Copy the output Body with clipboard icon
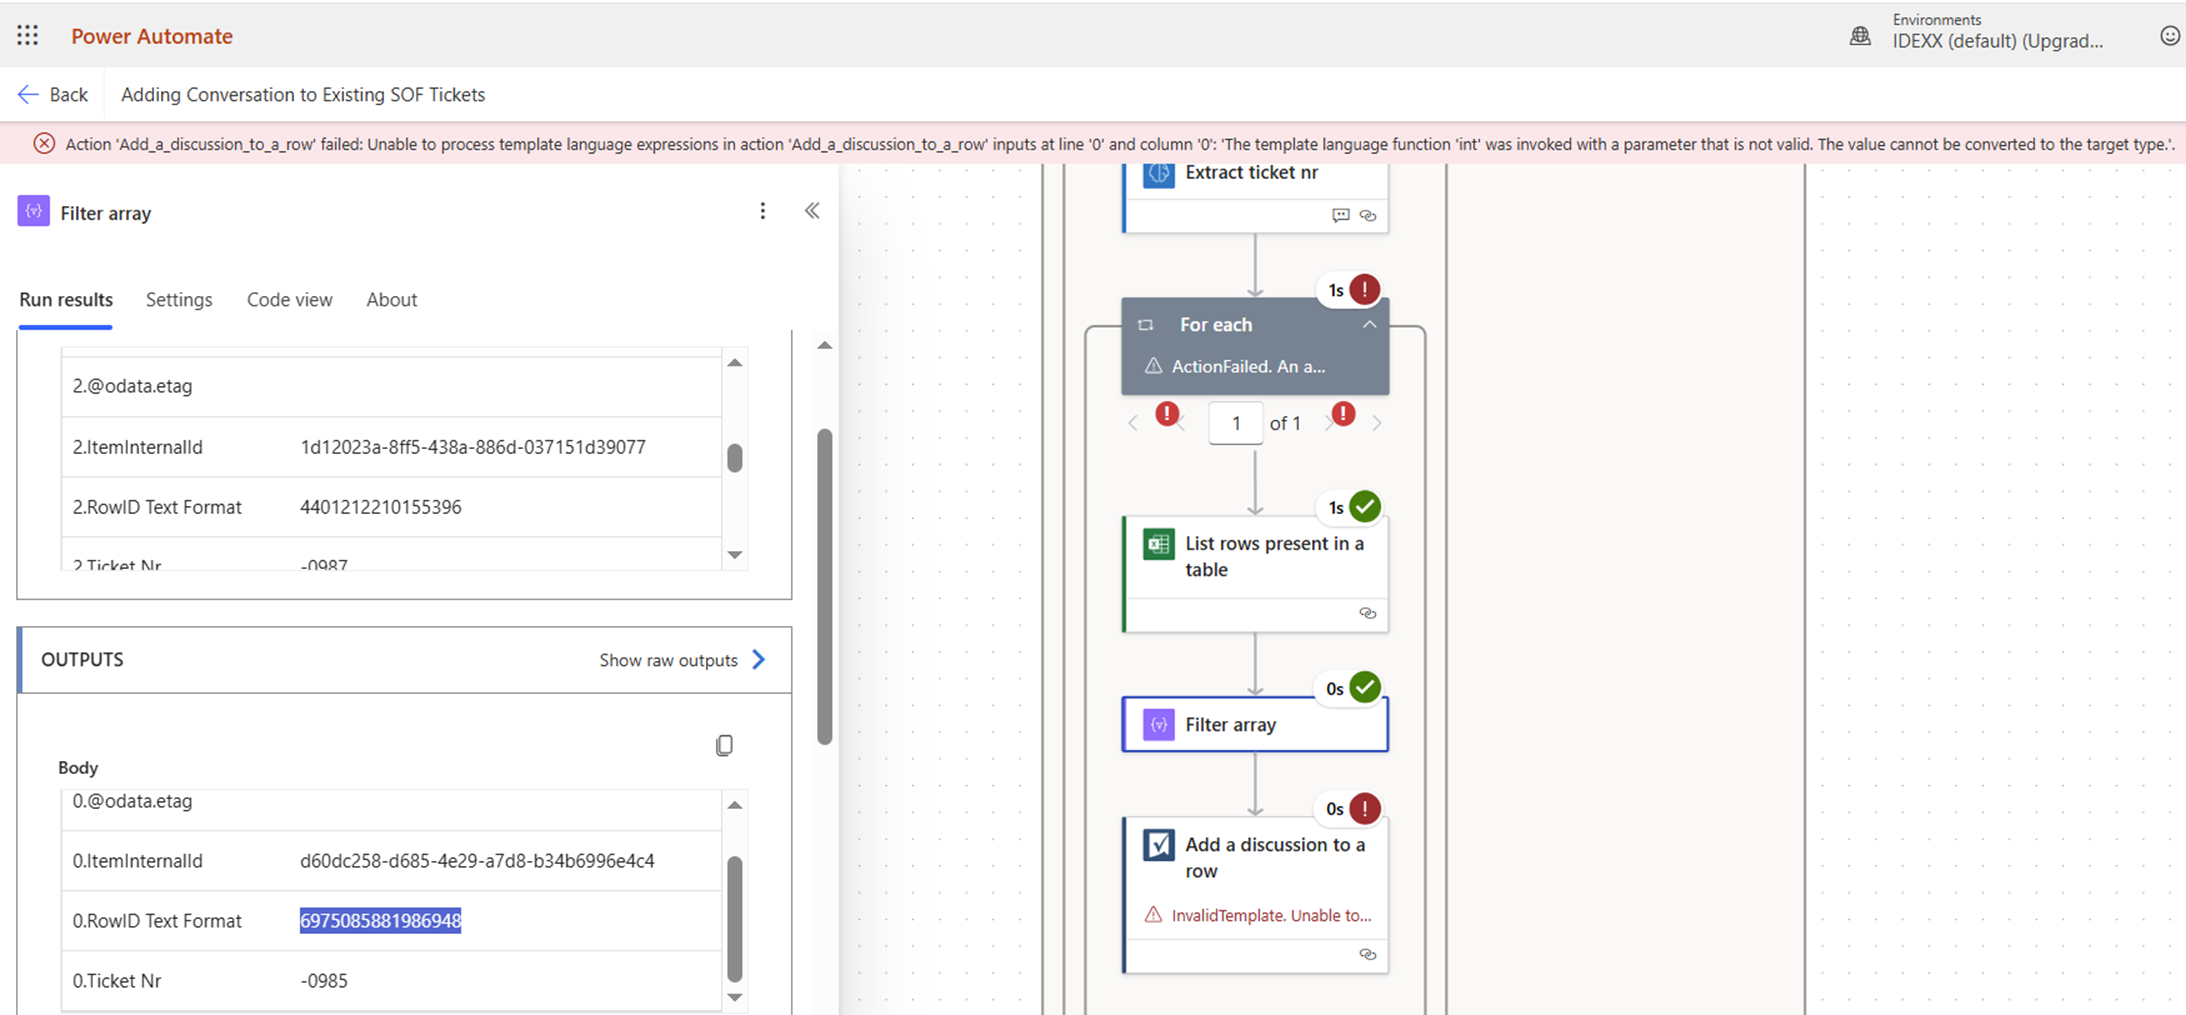The width and height of the screenshot is (2186, 1015). pyautogui.click(x=724, y=745)
